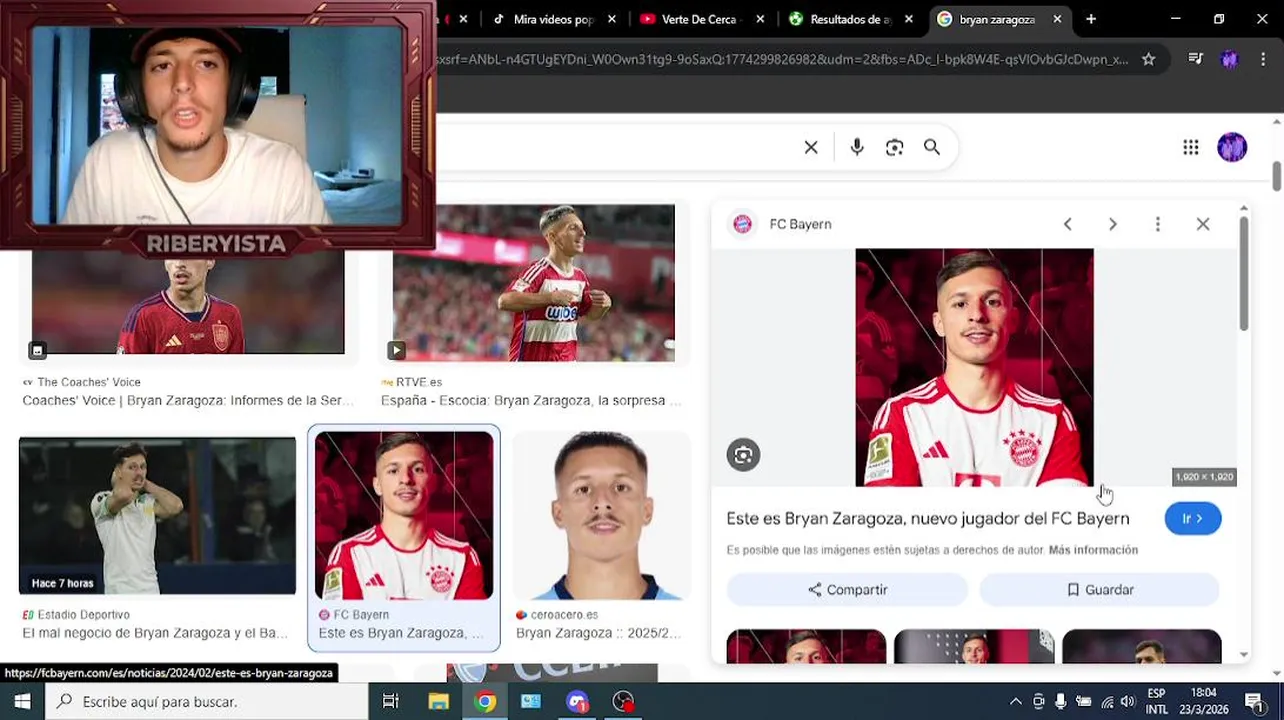Clear the Google search box
This screenshot has height=720, width=1284.
click(811, 148)
